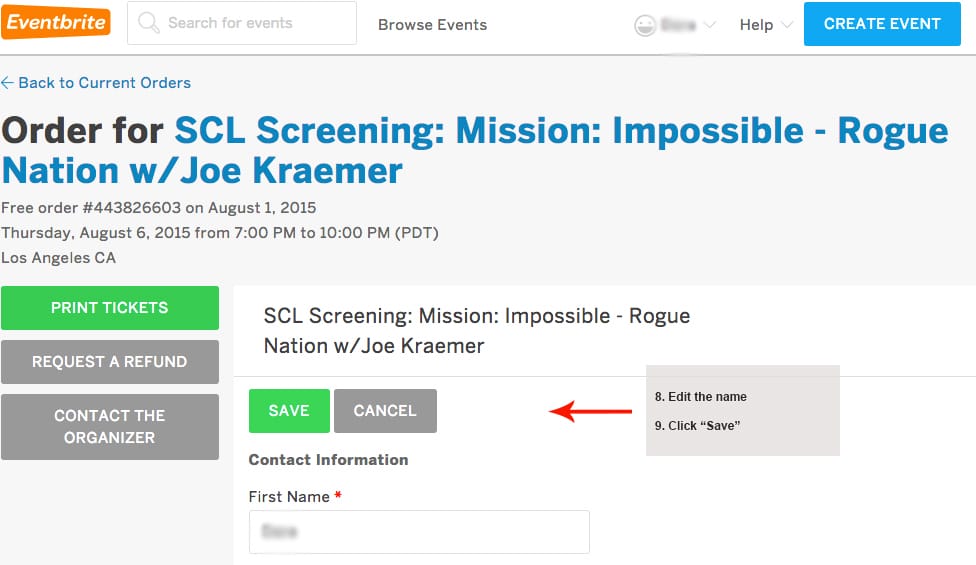Click the back arrow icon
The width and height of the screenshot is (976, 565).
[x=8, y=83]
